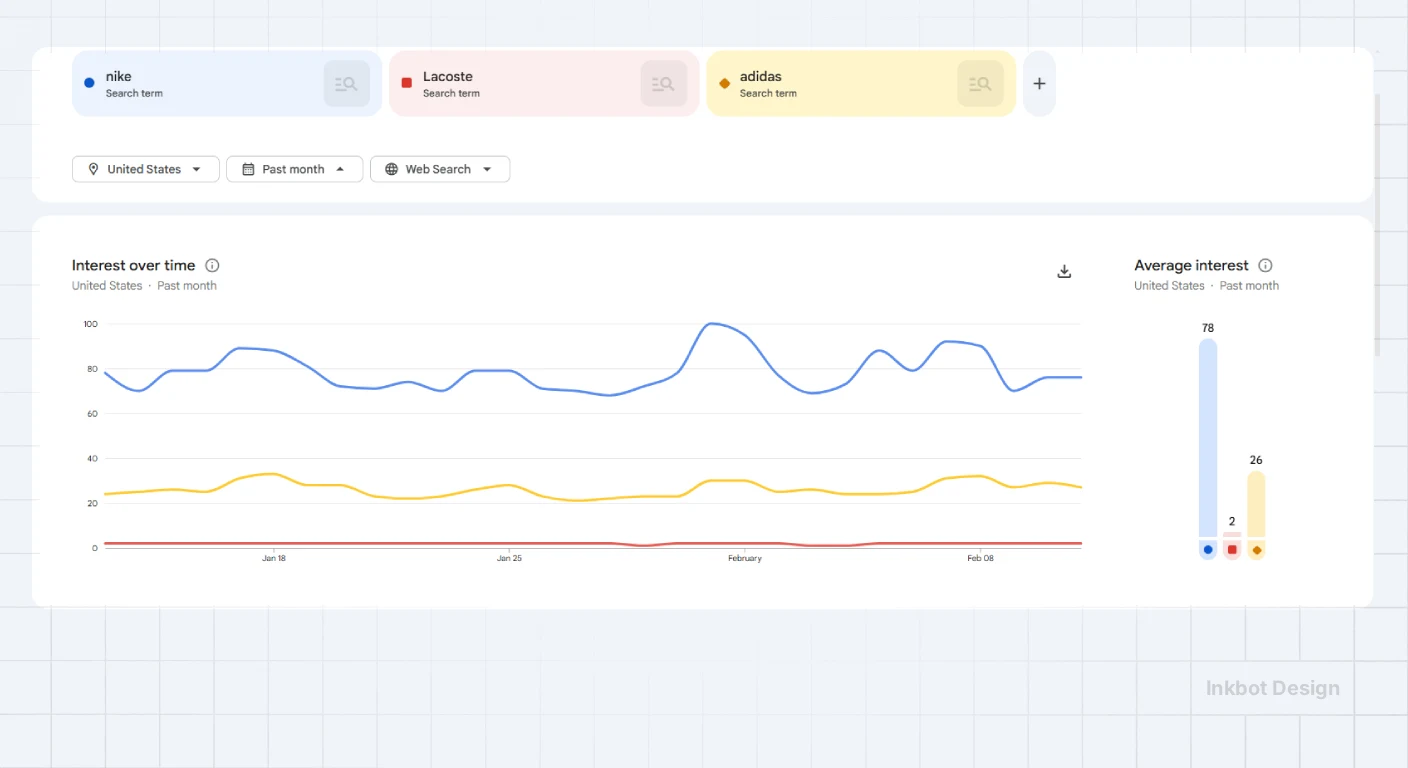Show info for Interest over time
Viewport: 1408px width, 768px height.
pyautogui.click(x=212, y=265)
